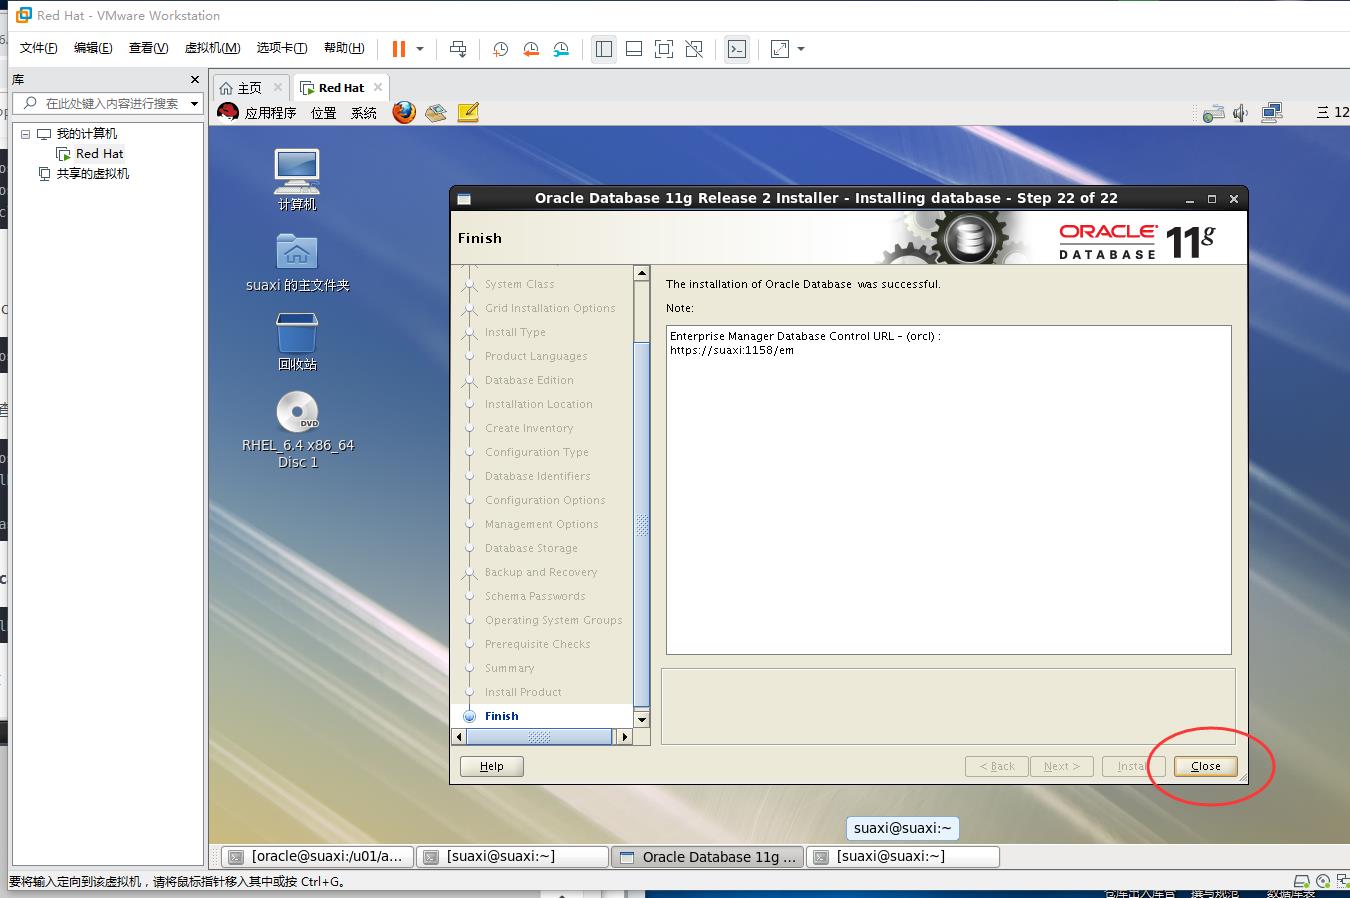1350x898 pixels.
Task: Click the volume speaker tray icon
Action: [x=1241, y=113]
